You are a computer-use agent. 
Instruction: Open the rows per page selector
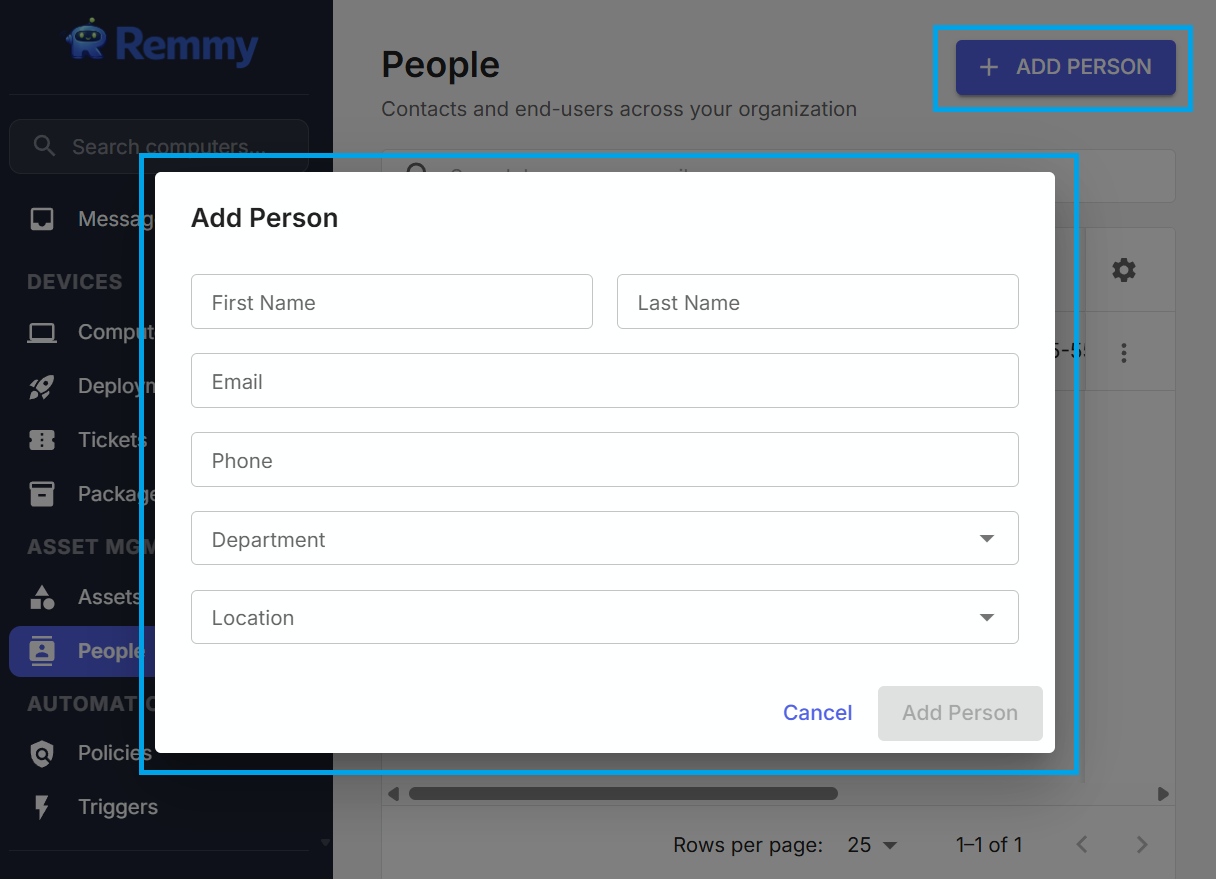[871, 845]
